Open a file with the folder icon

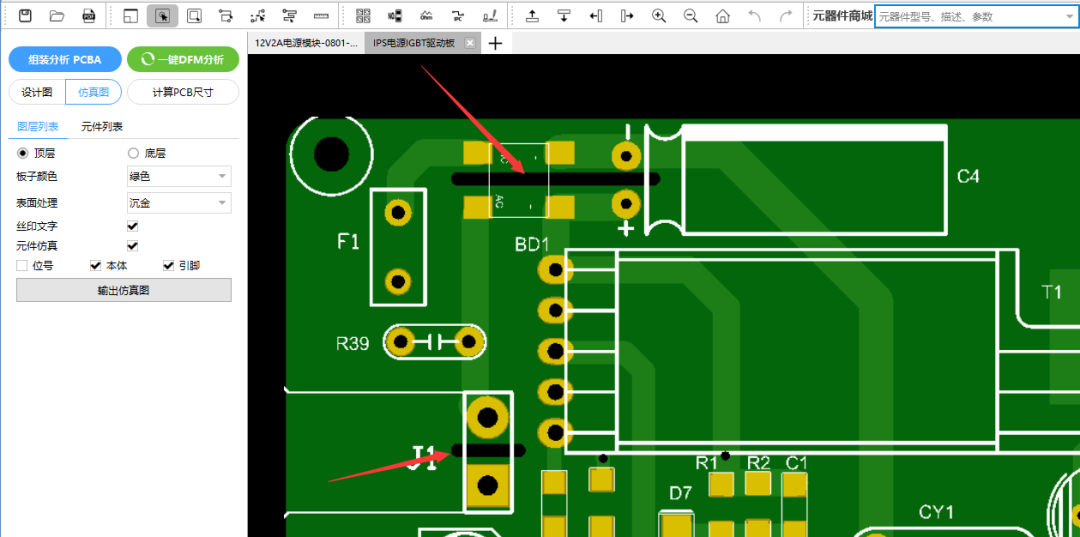[57, 16]
